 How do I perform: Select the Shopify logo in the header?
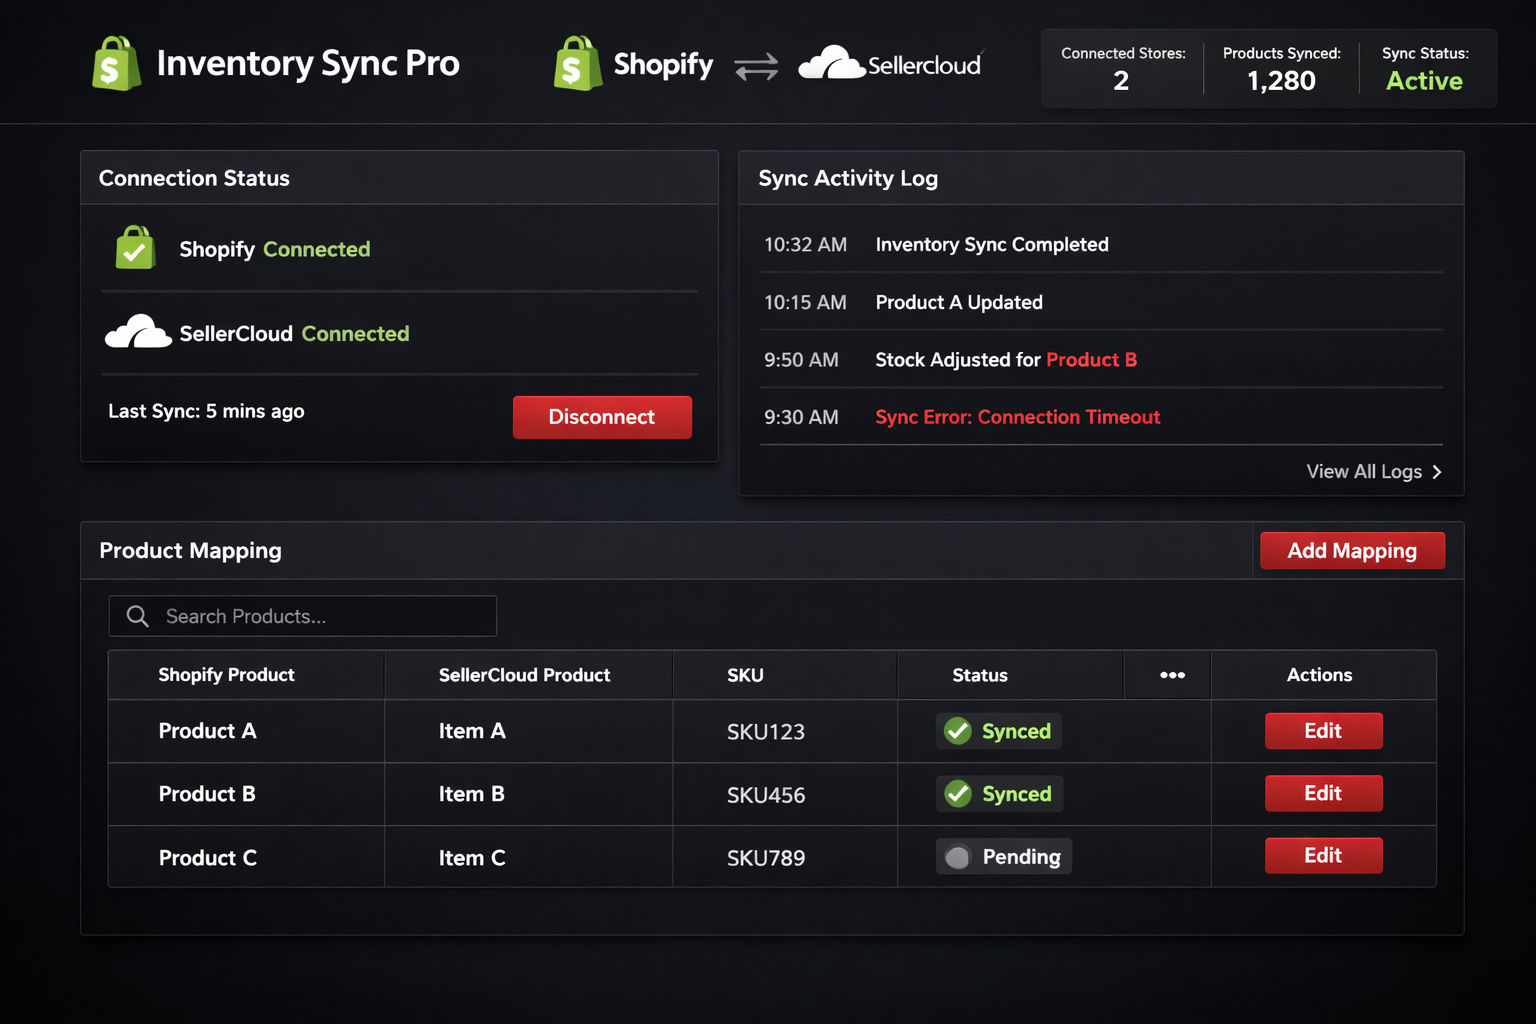(578, 62)
